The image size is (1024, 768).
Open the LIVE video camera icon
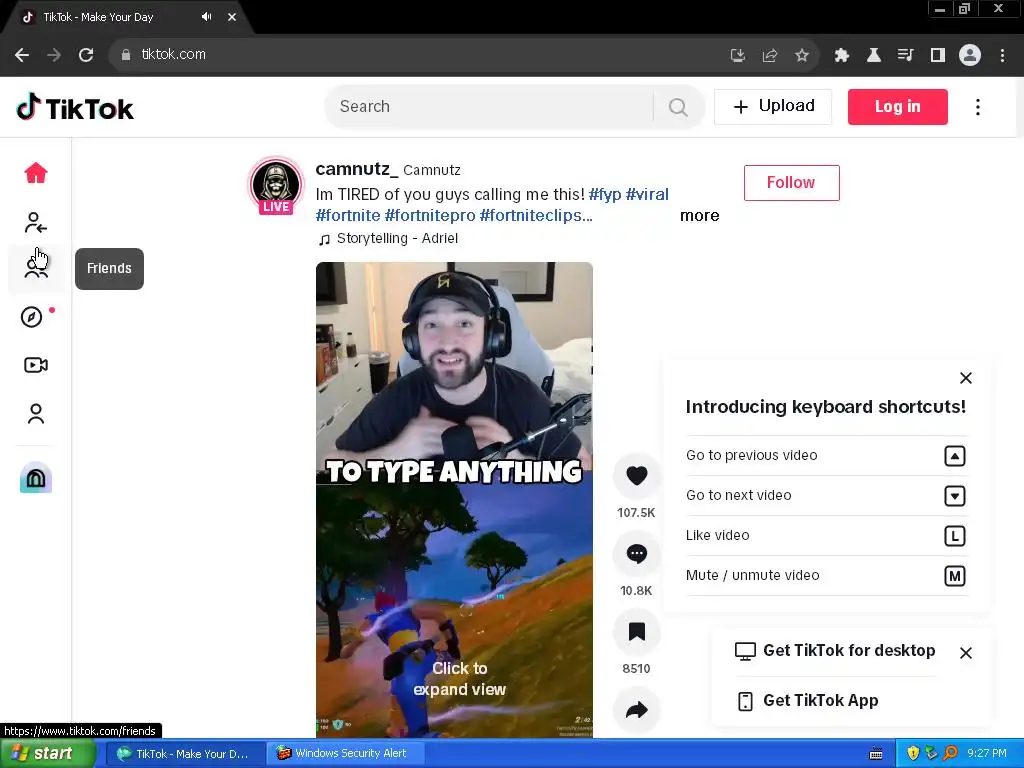36,365
